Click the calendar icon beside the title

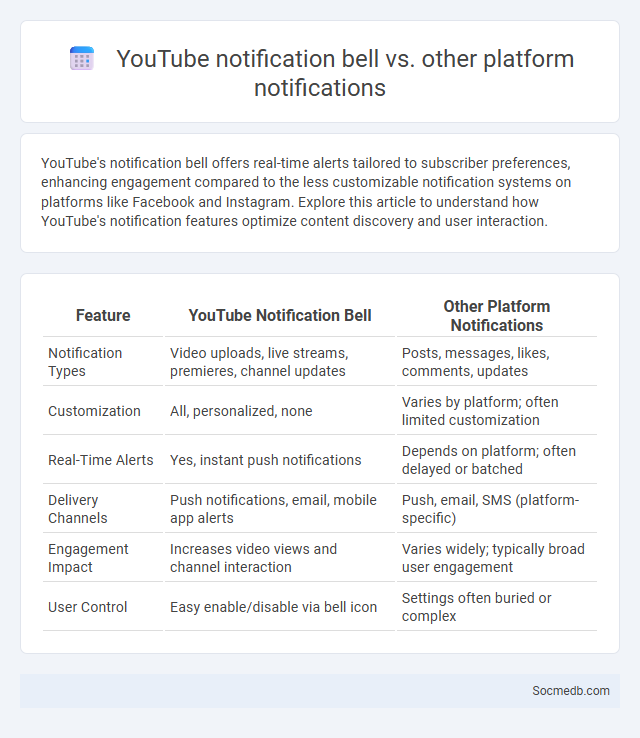coord(82,58)
